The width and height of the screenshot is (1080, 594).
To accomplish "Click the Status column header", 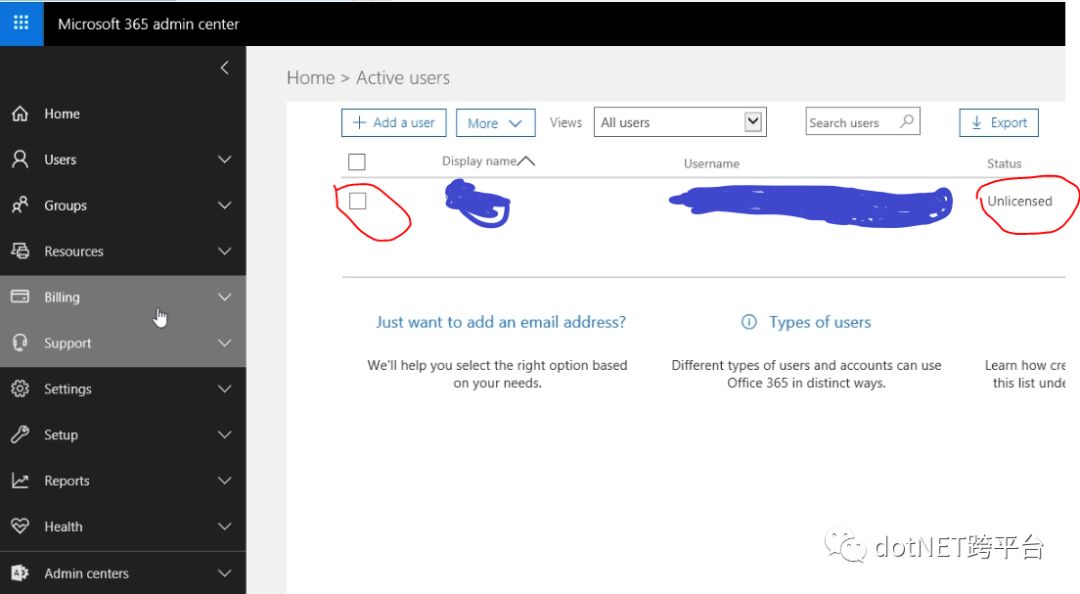I will point(1004,163).
